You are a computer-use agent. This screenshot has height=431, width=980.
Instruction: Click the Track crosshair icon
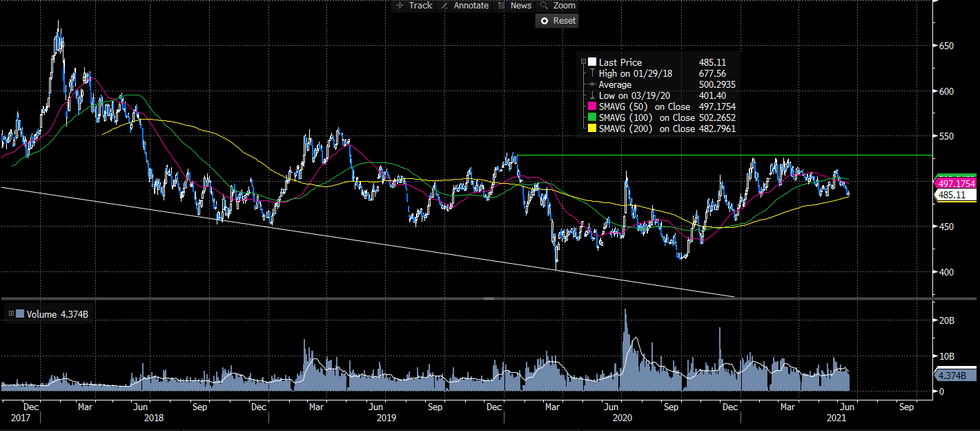[x=400, y=6]
